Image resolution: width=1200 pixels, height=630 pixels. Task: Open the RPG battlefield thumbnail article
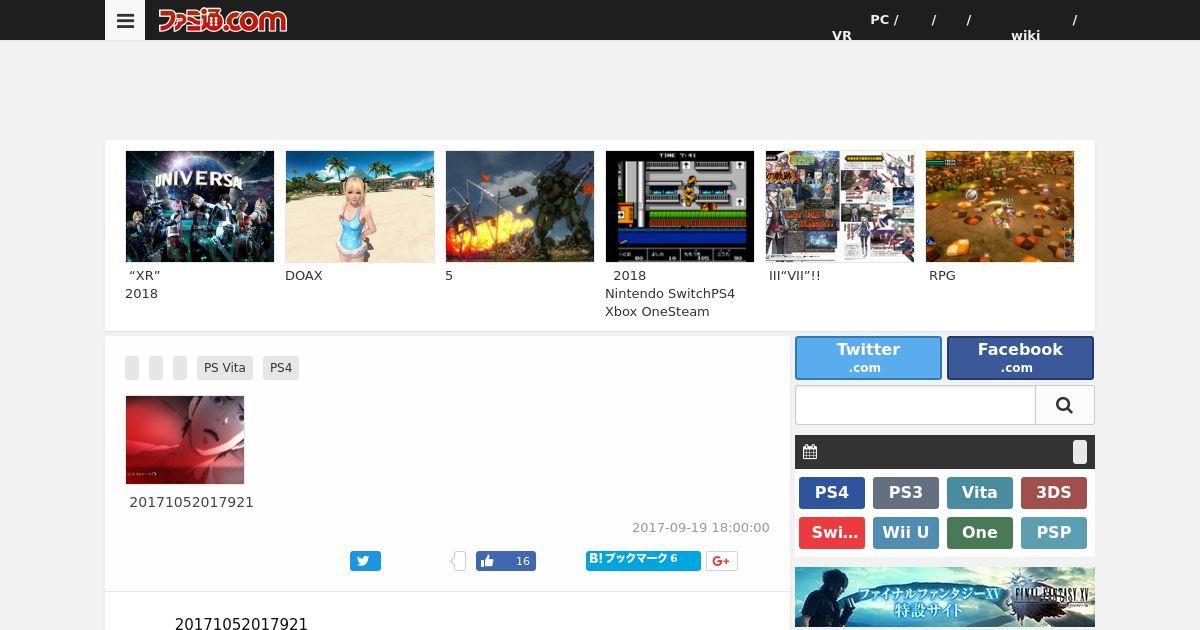[x=1000, y=207]
